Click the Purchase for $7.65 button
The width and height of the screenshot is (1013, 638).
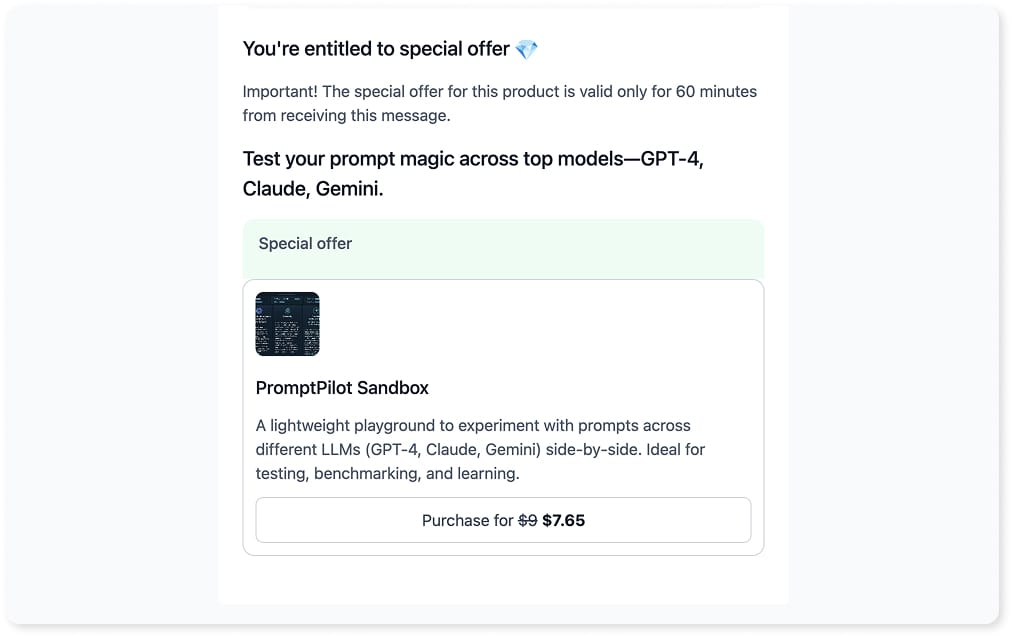[503, 520]
